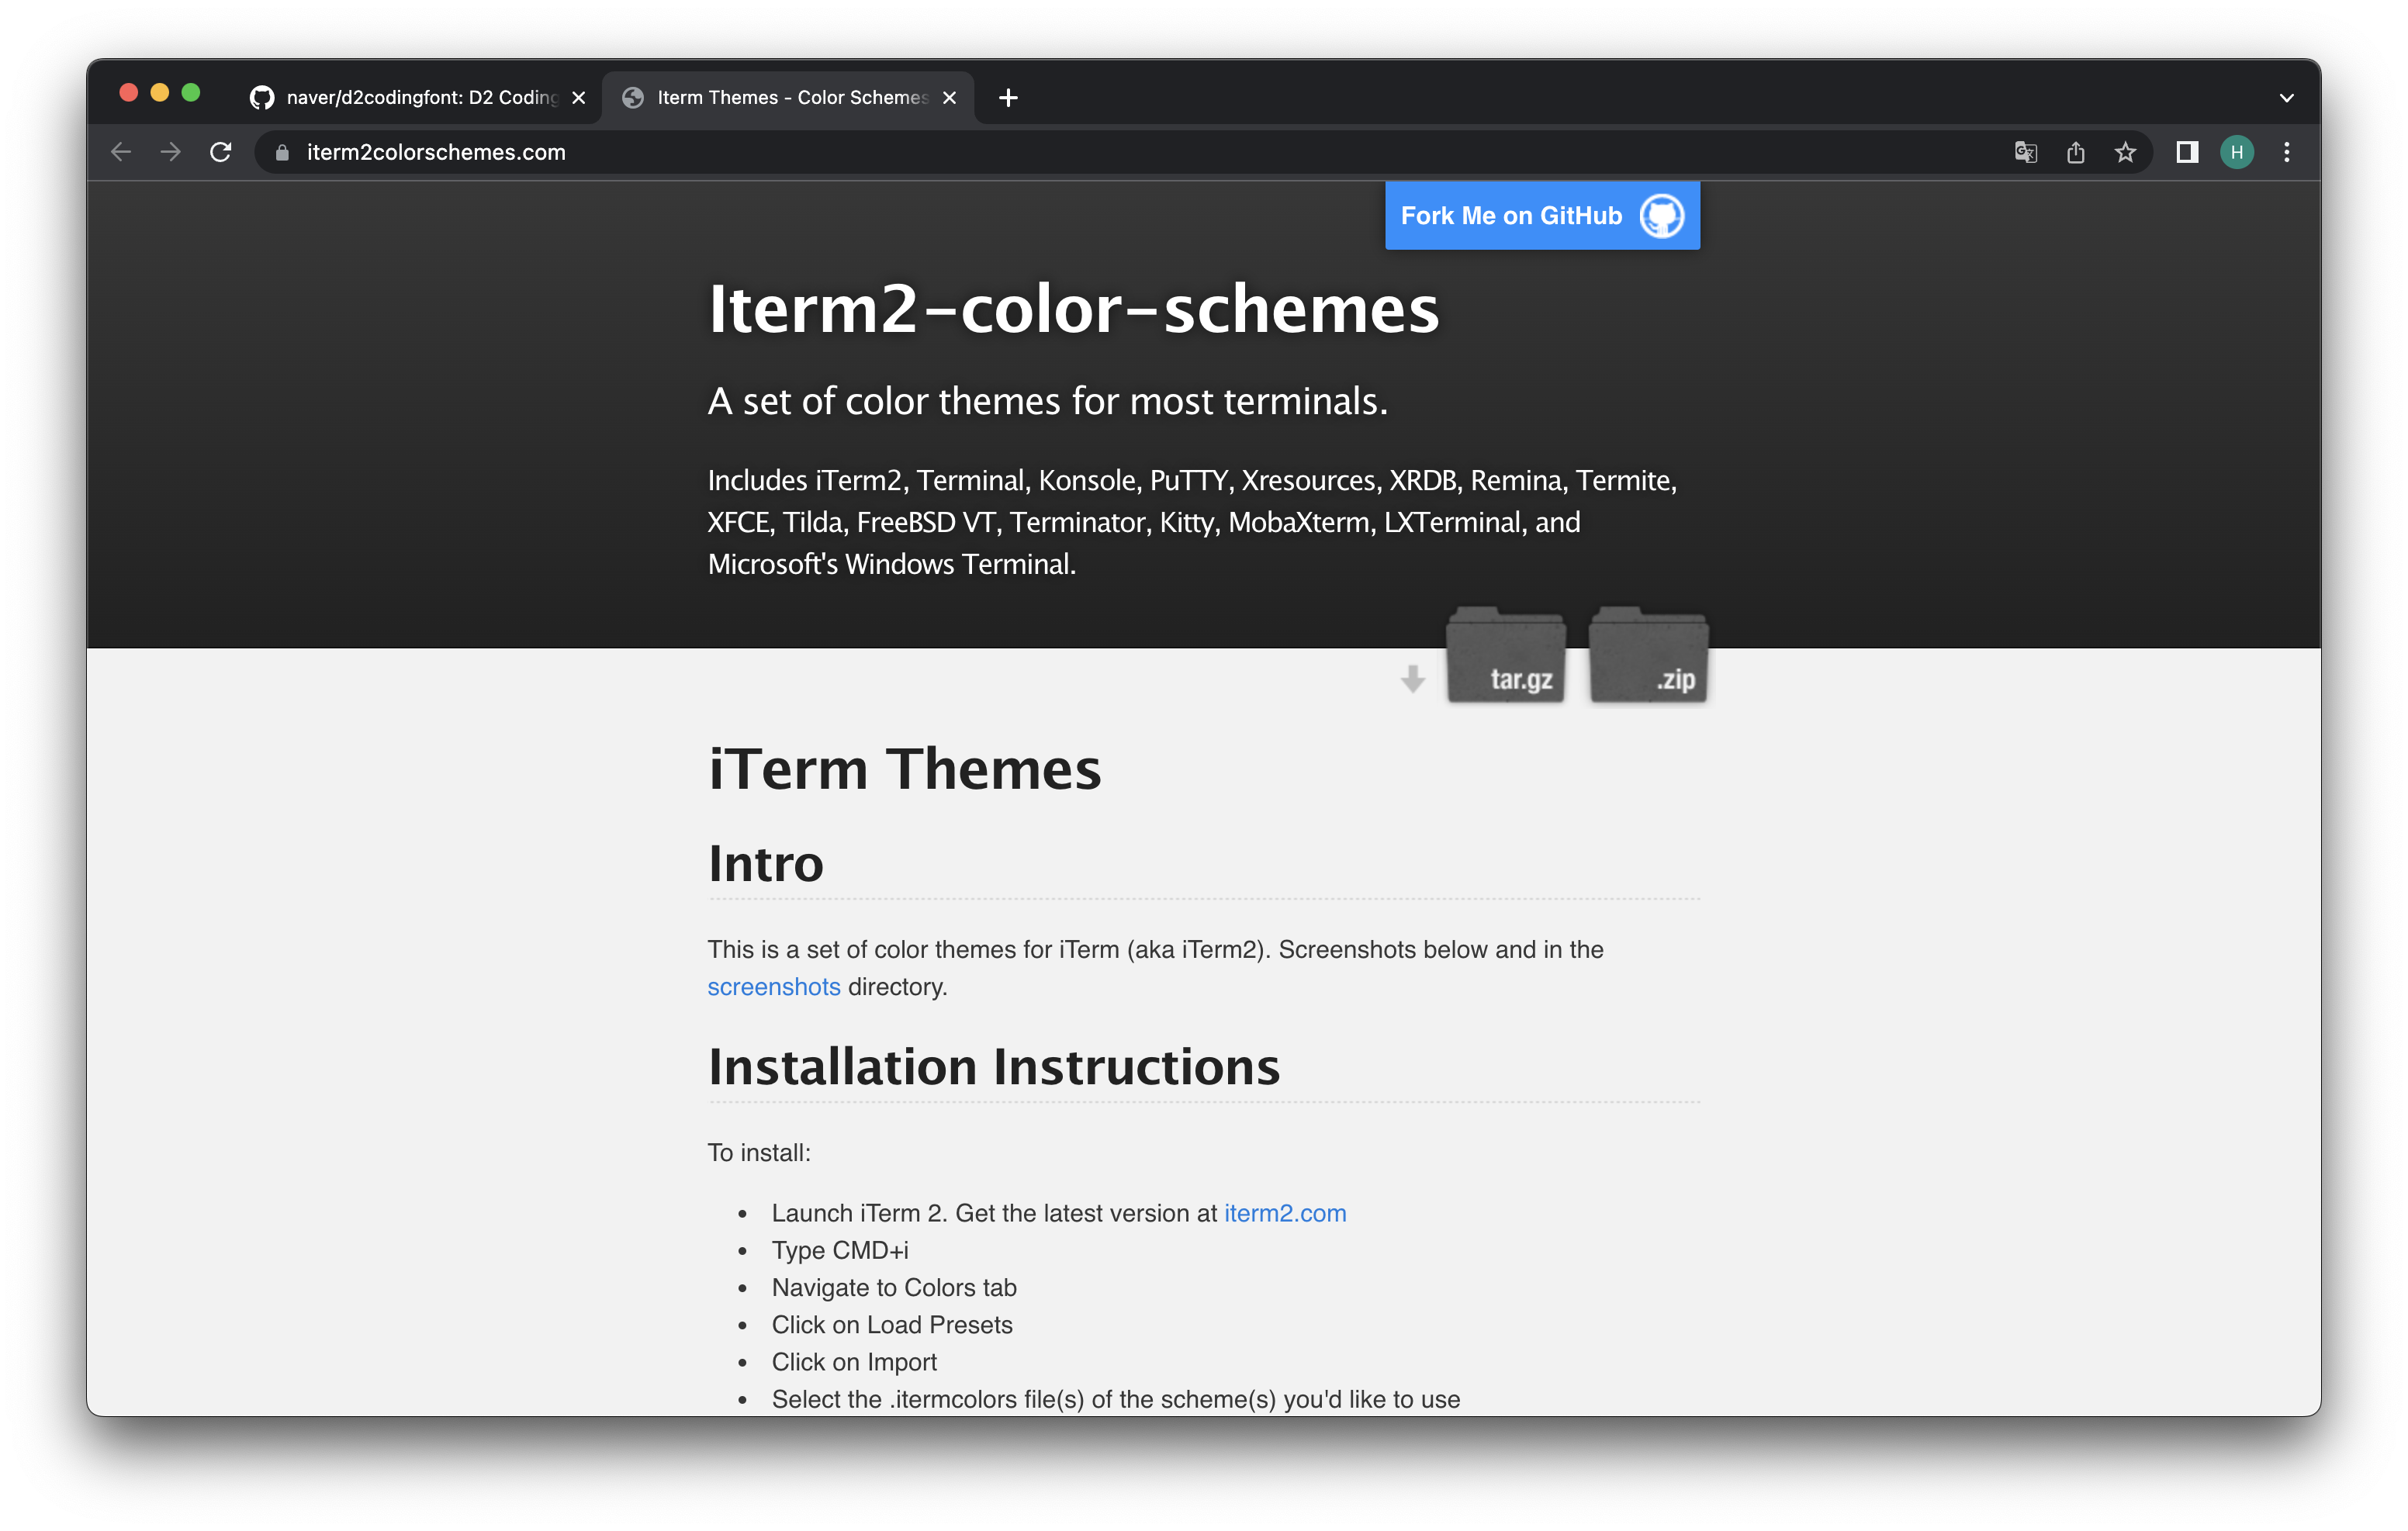Click the 'Click on Load Presets' list item
Screen dimensions: 2408x1531
892,1325
